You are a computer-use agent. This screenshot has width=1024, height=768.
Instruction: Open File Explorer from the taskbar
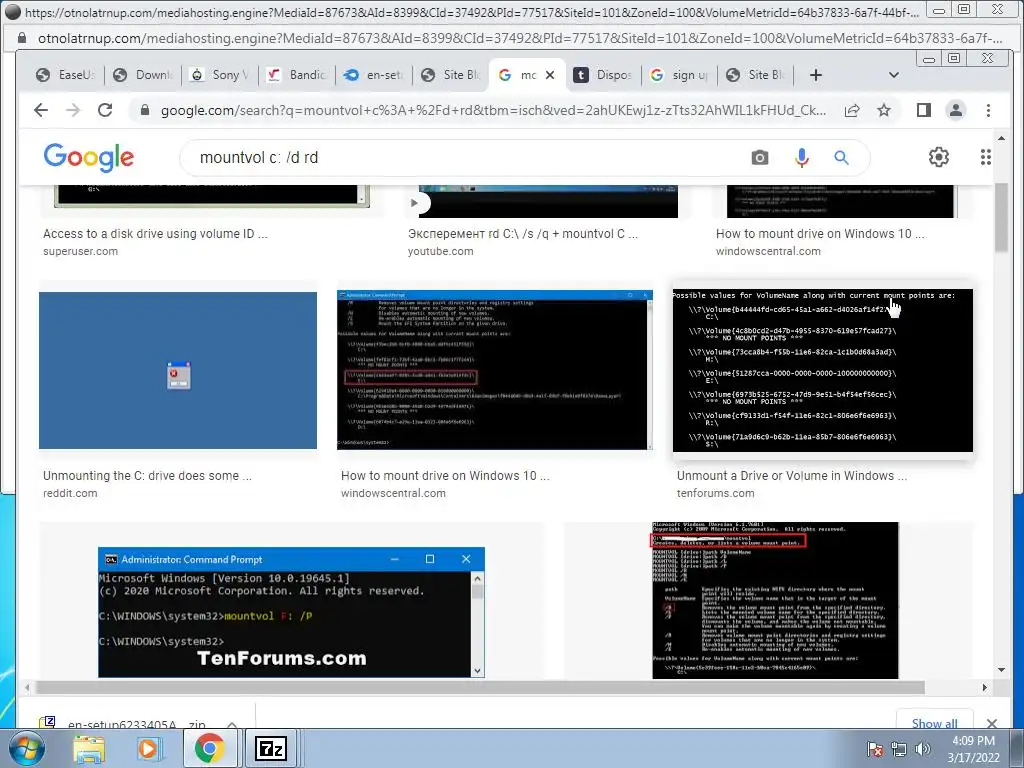click(89, 748)
